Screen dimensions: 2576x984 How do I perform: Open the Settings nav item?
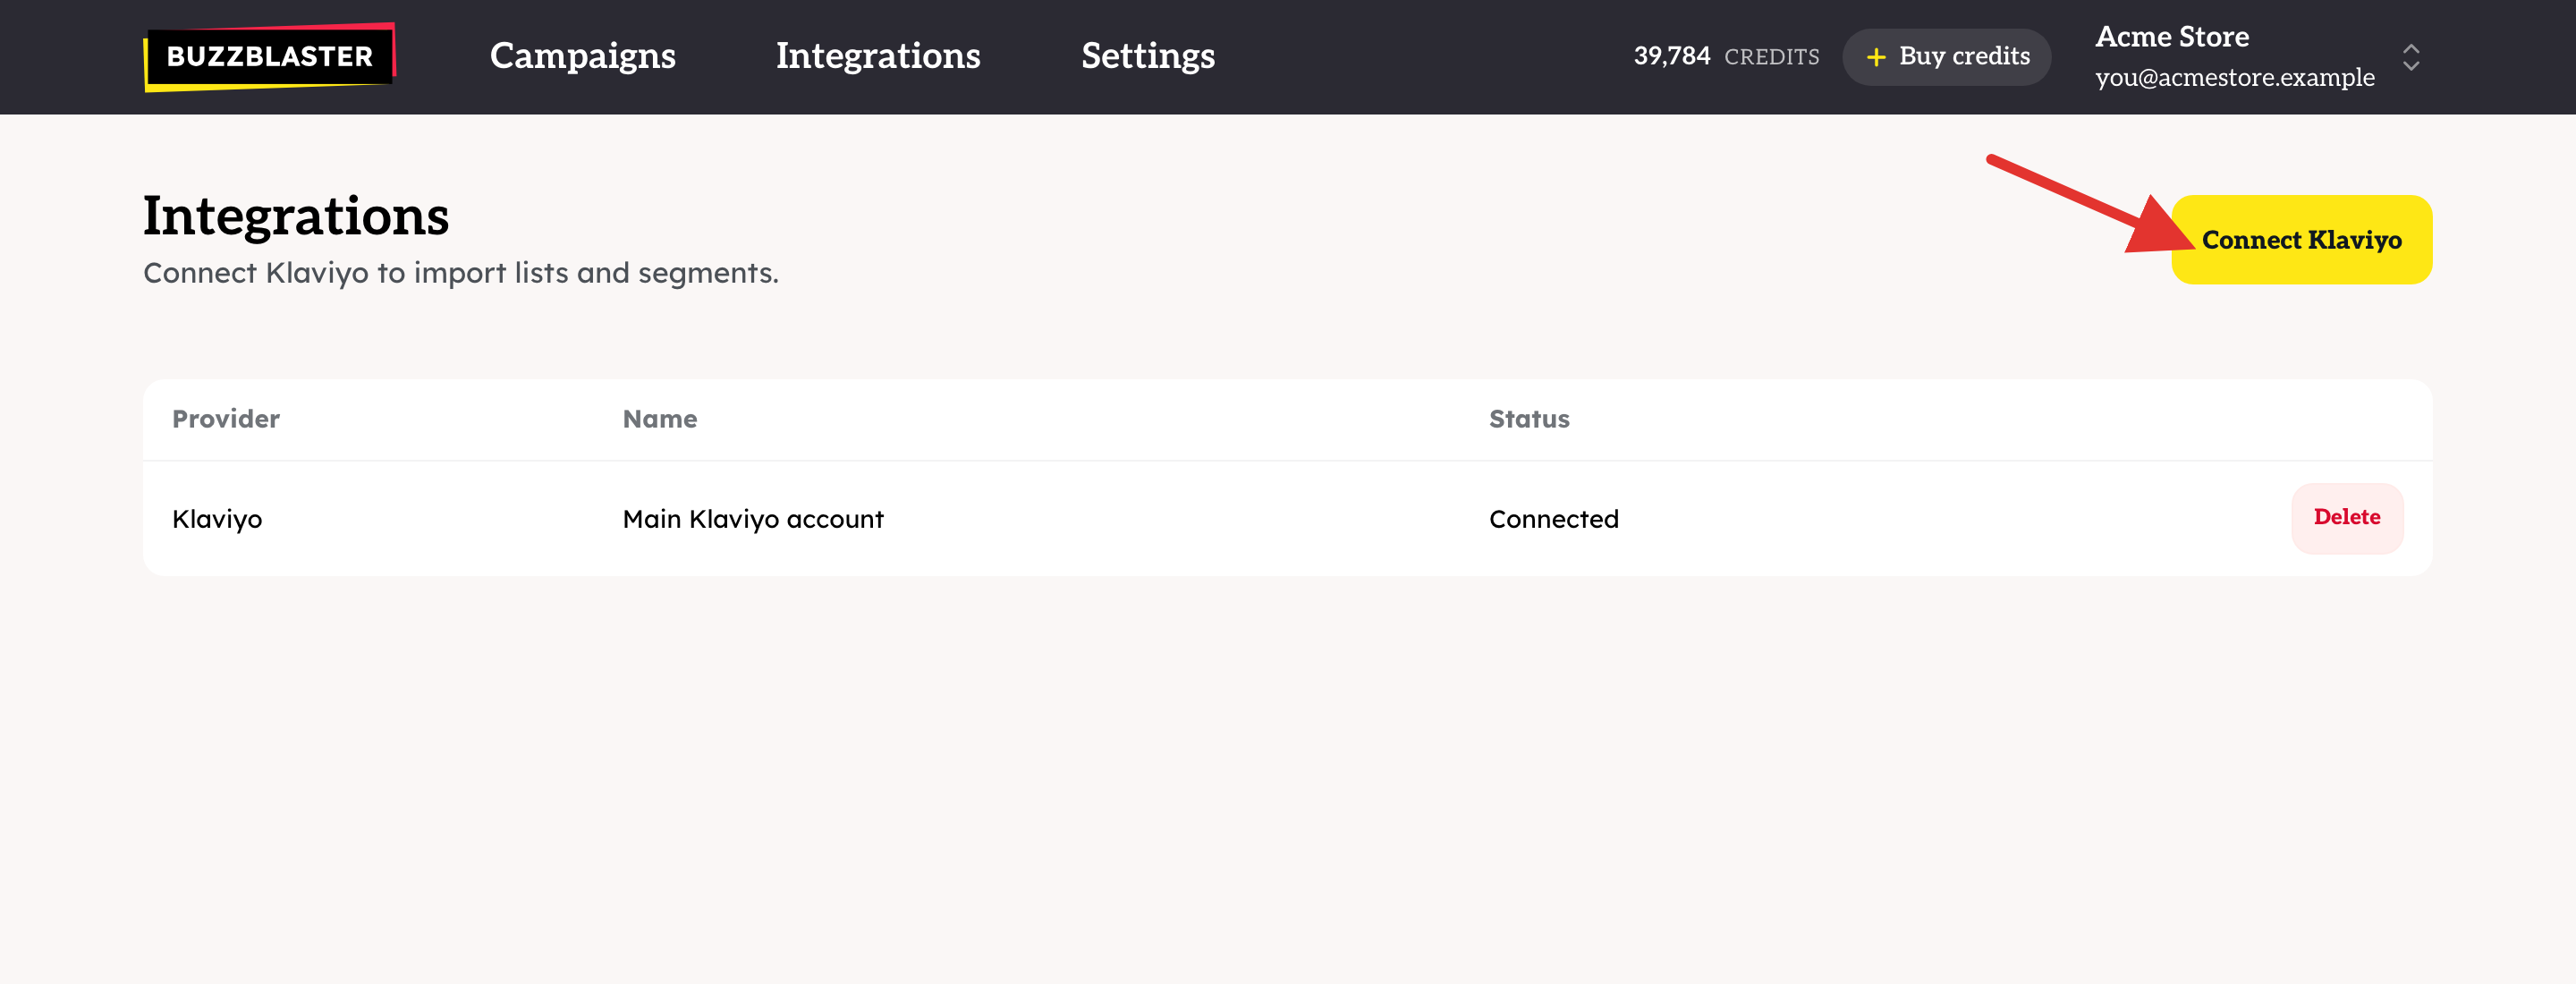(1148, 56)
